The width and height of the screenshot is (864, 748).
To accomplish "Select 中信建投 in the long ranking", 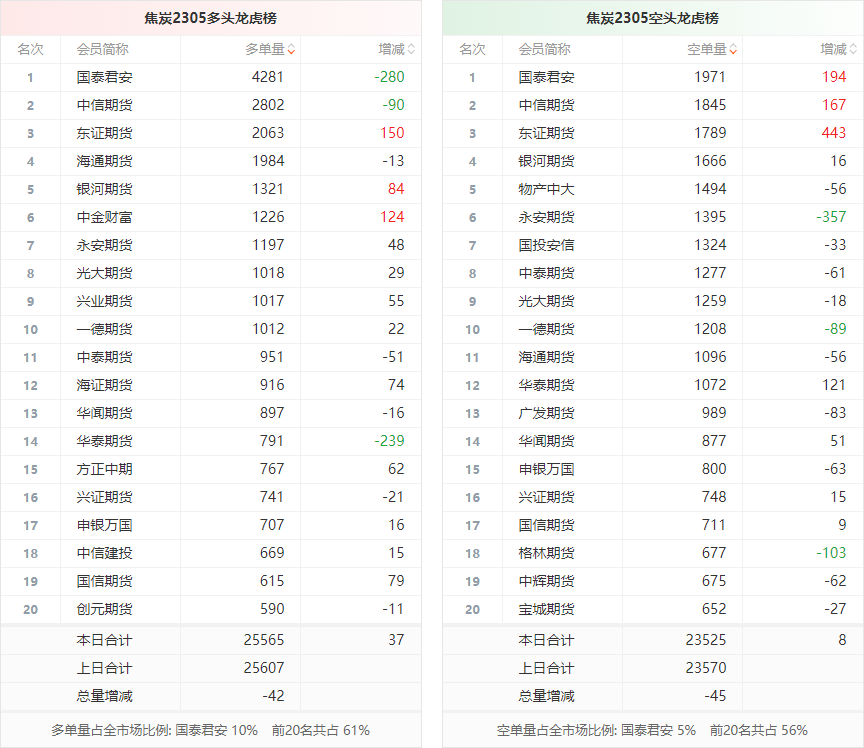I will tap(104, 553).
